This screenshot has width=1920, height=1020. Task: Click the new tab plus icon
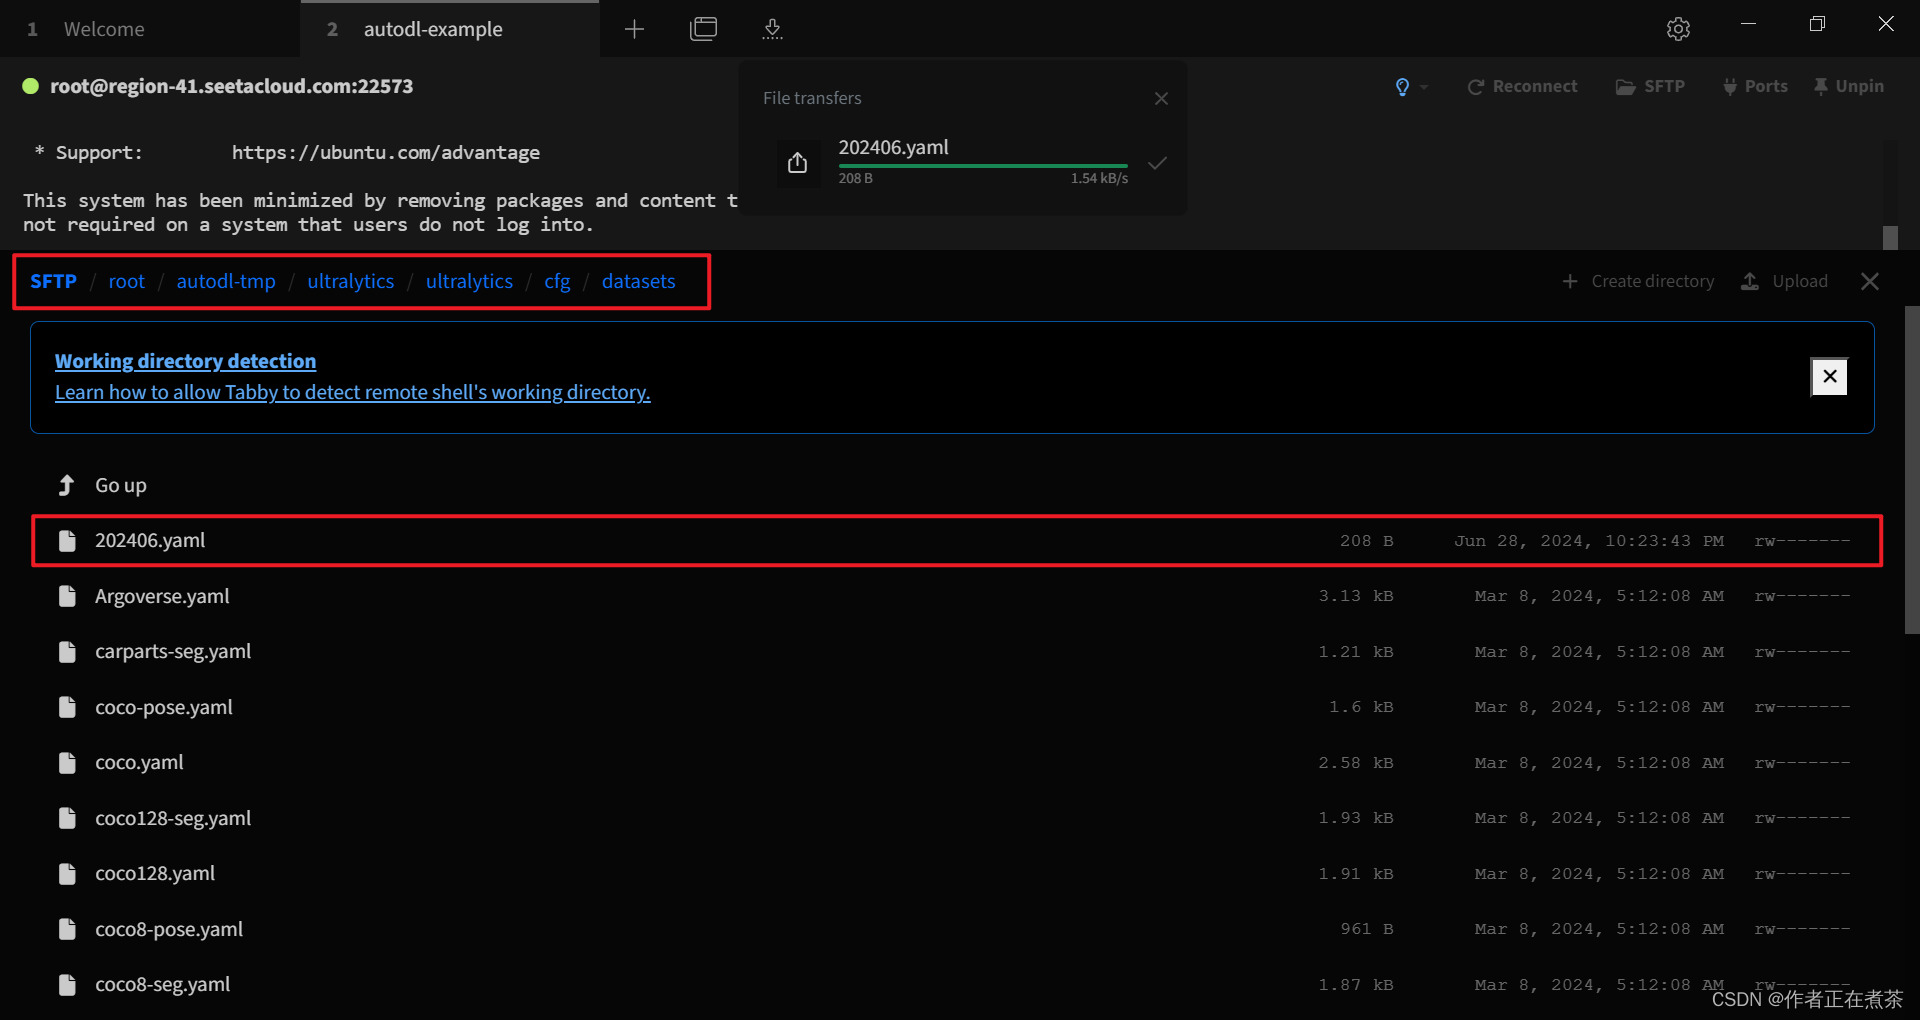(x=634, y=29)
